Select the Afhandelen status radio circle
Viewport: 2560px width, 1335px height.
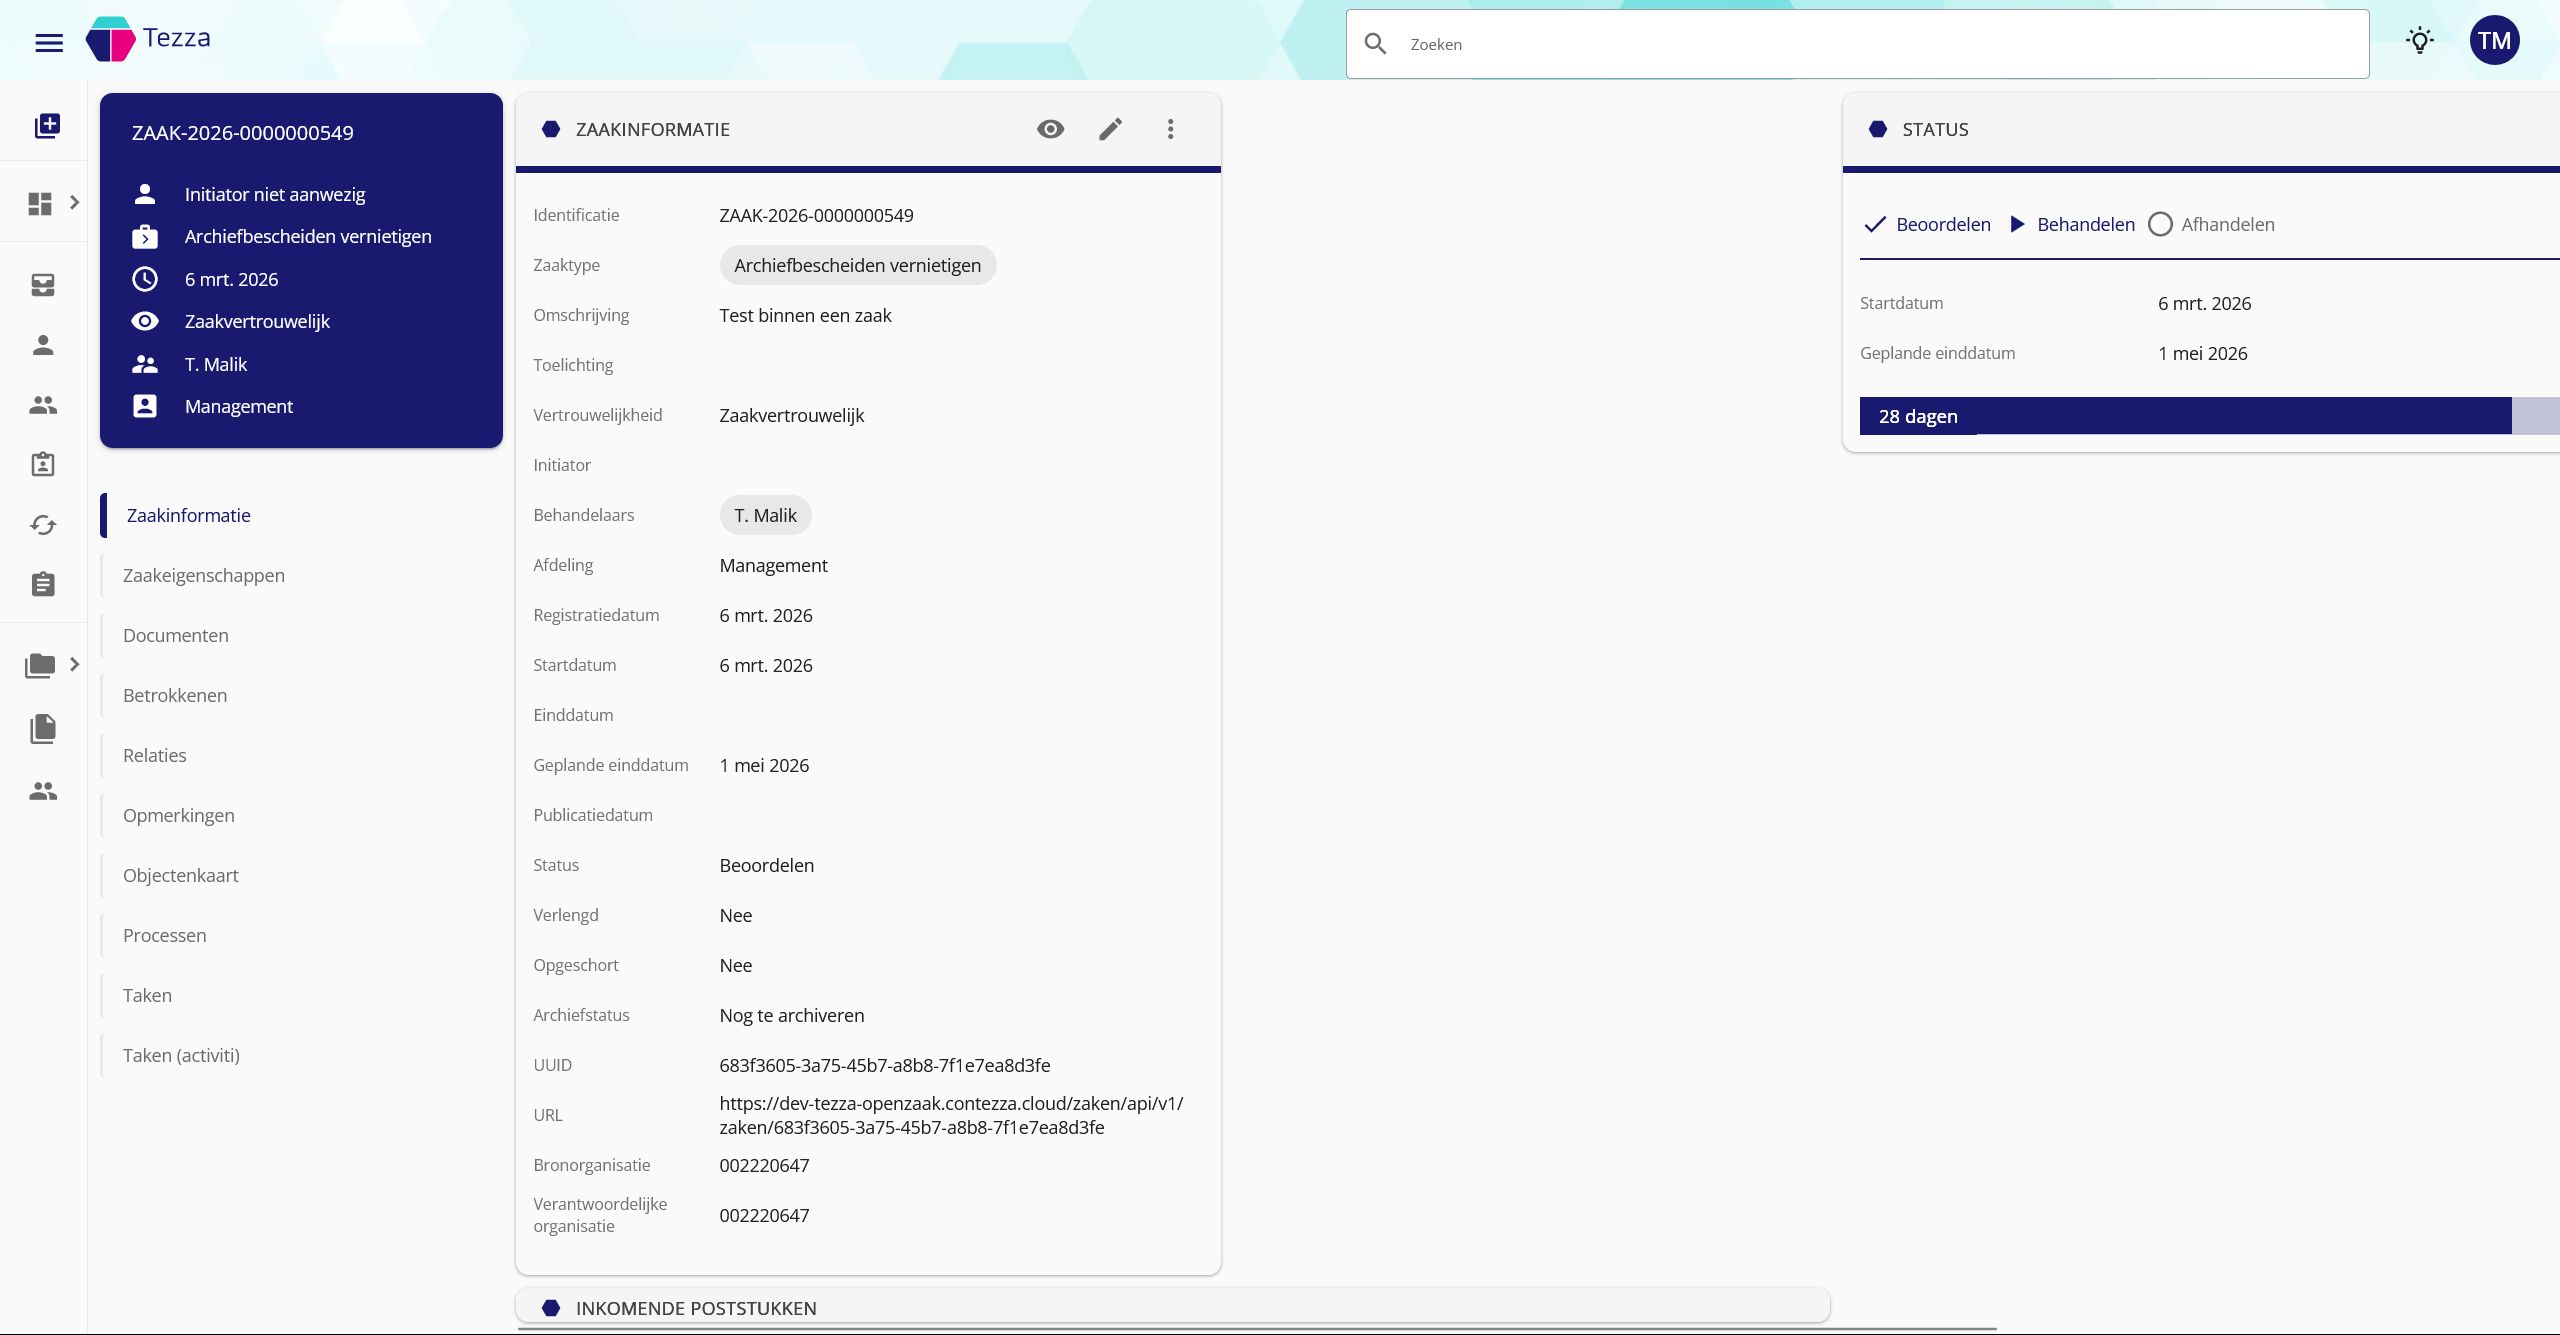2160,224
